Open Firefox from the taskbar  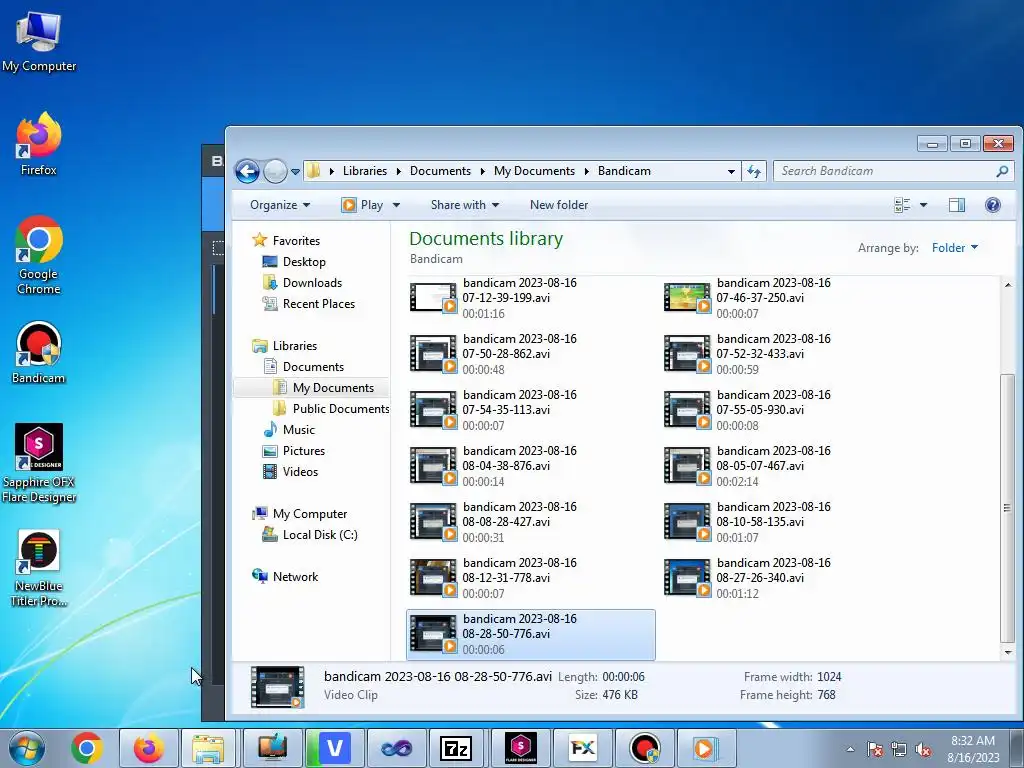(149, 748)
